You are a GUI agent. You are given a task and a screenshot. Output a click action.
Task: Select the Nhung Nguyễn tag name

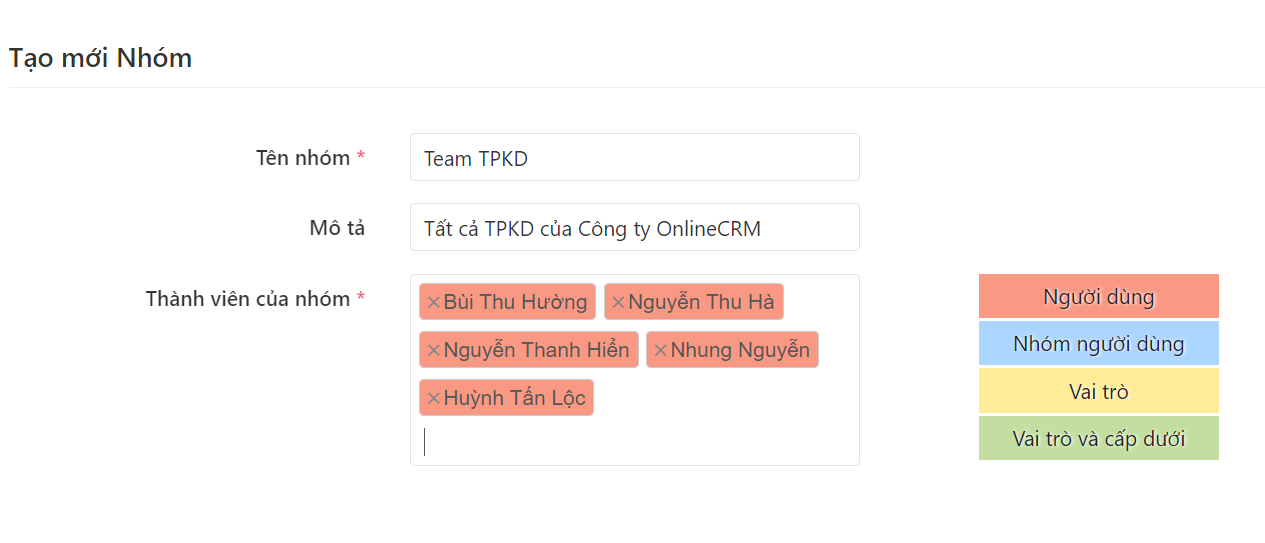click(x=740, y=350)
